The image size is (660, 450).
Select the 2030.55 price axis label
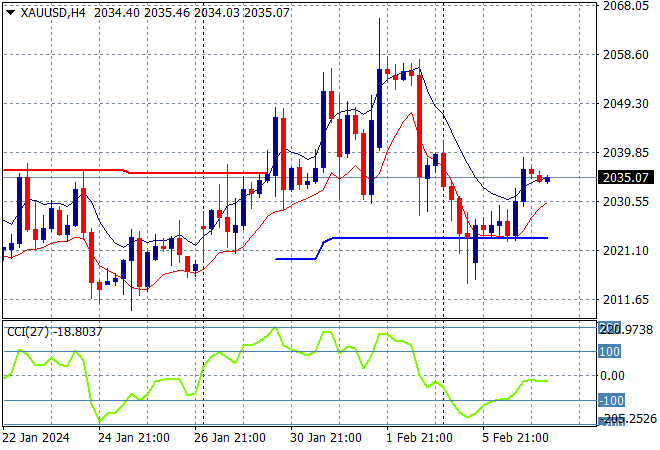[x=626, y=202]
